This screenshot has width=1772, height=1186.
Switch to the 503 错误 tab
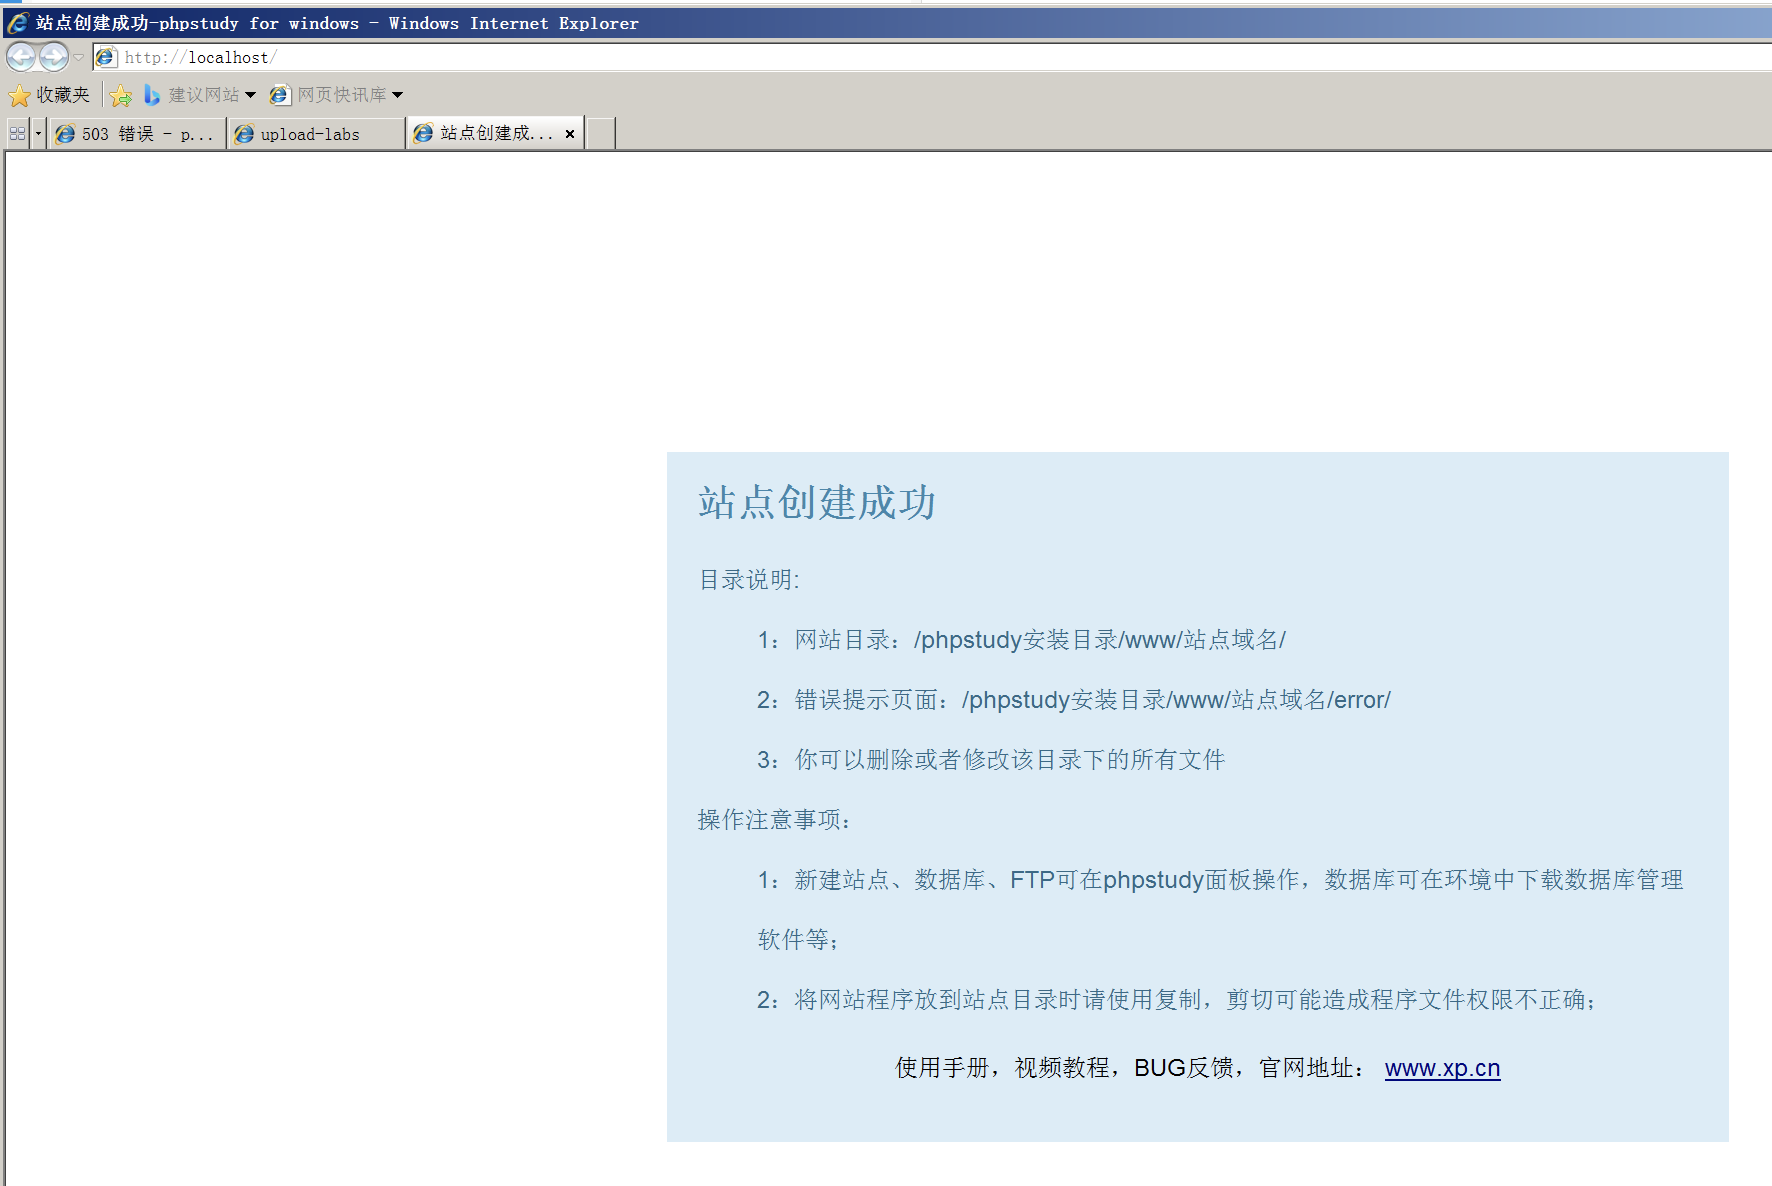[x=137, y=134]
